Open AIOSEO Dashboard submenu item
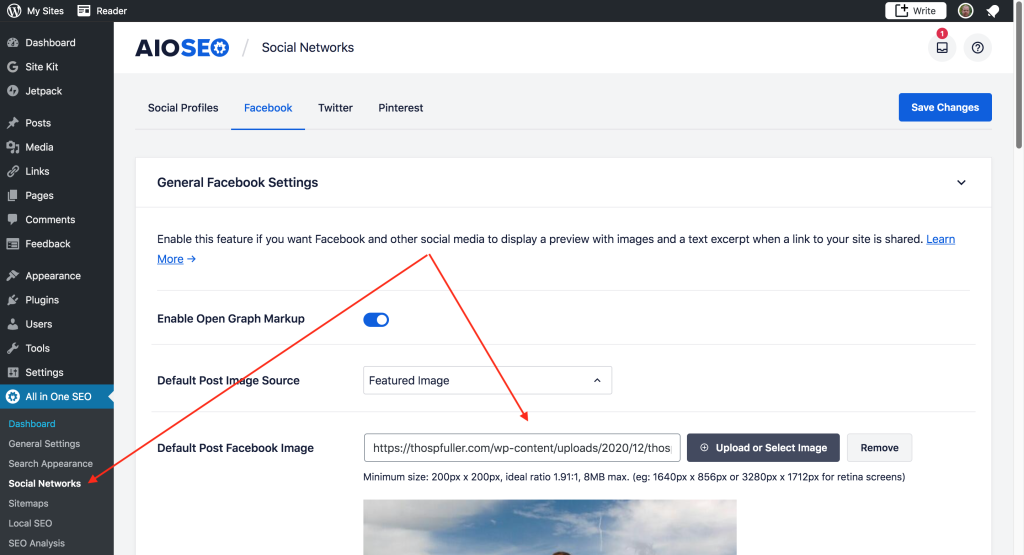 (32, 424)
